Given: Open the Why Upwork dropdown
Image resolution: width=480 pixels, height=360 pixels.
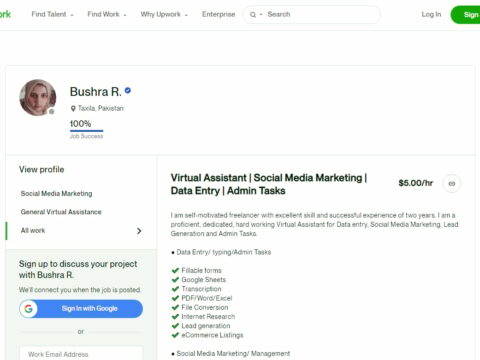Looking at the screenshot, I should (x=164, y=14).
